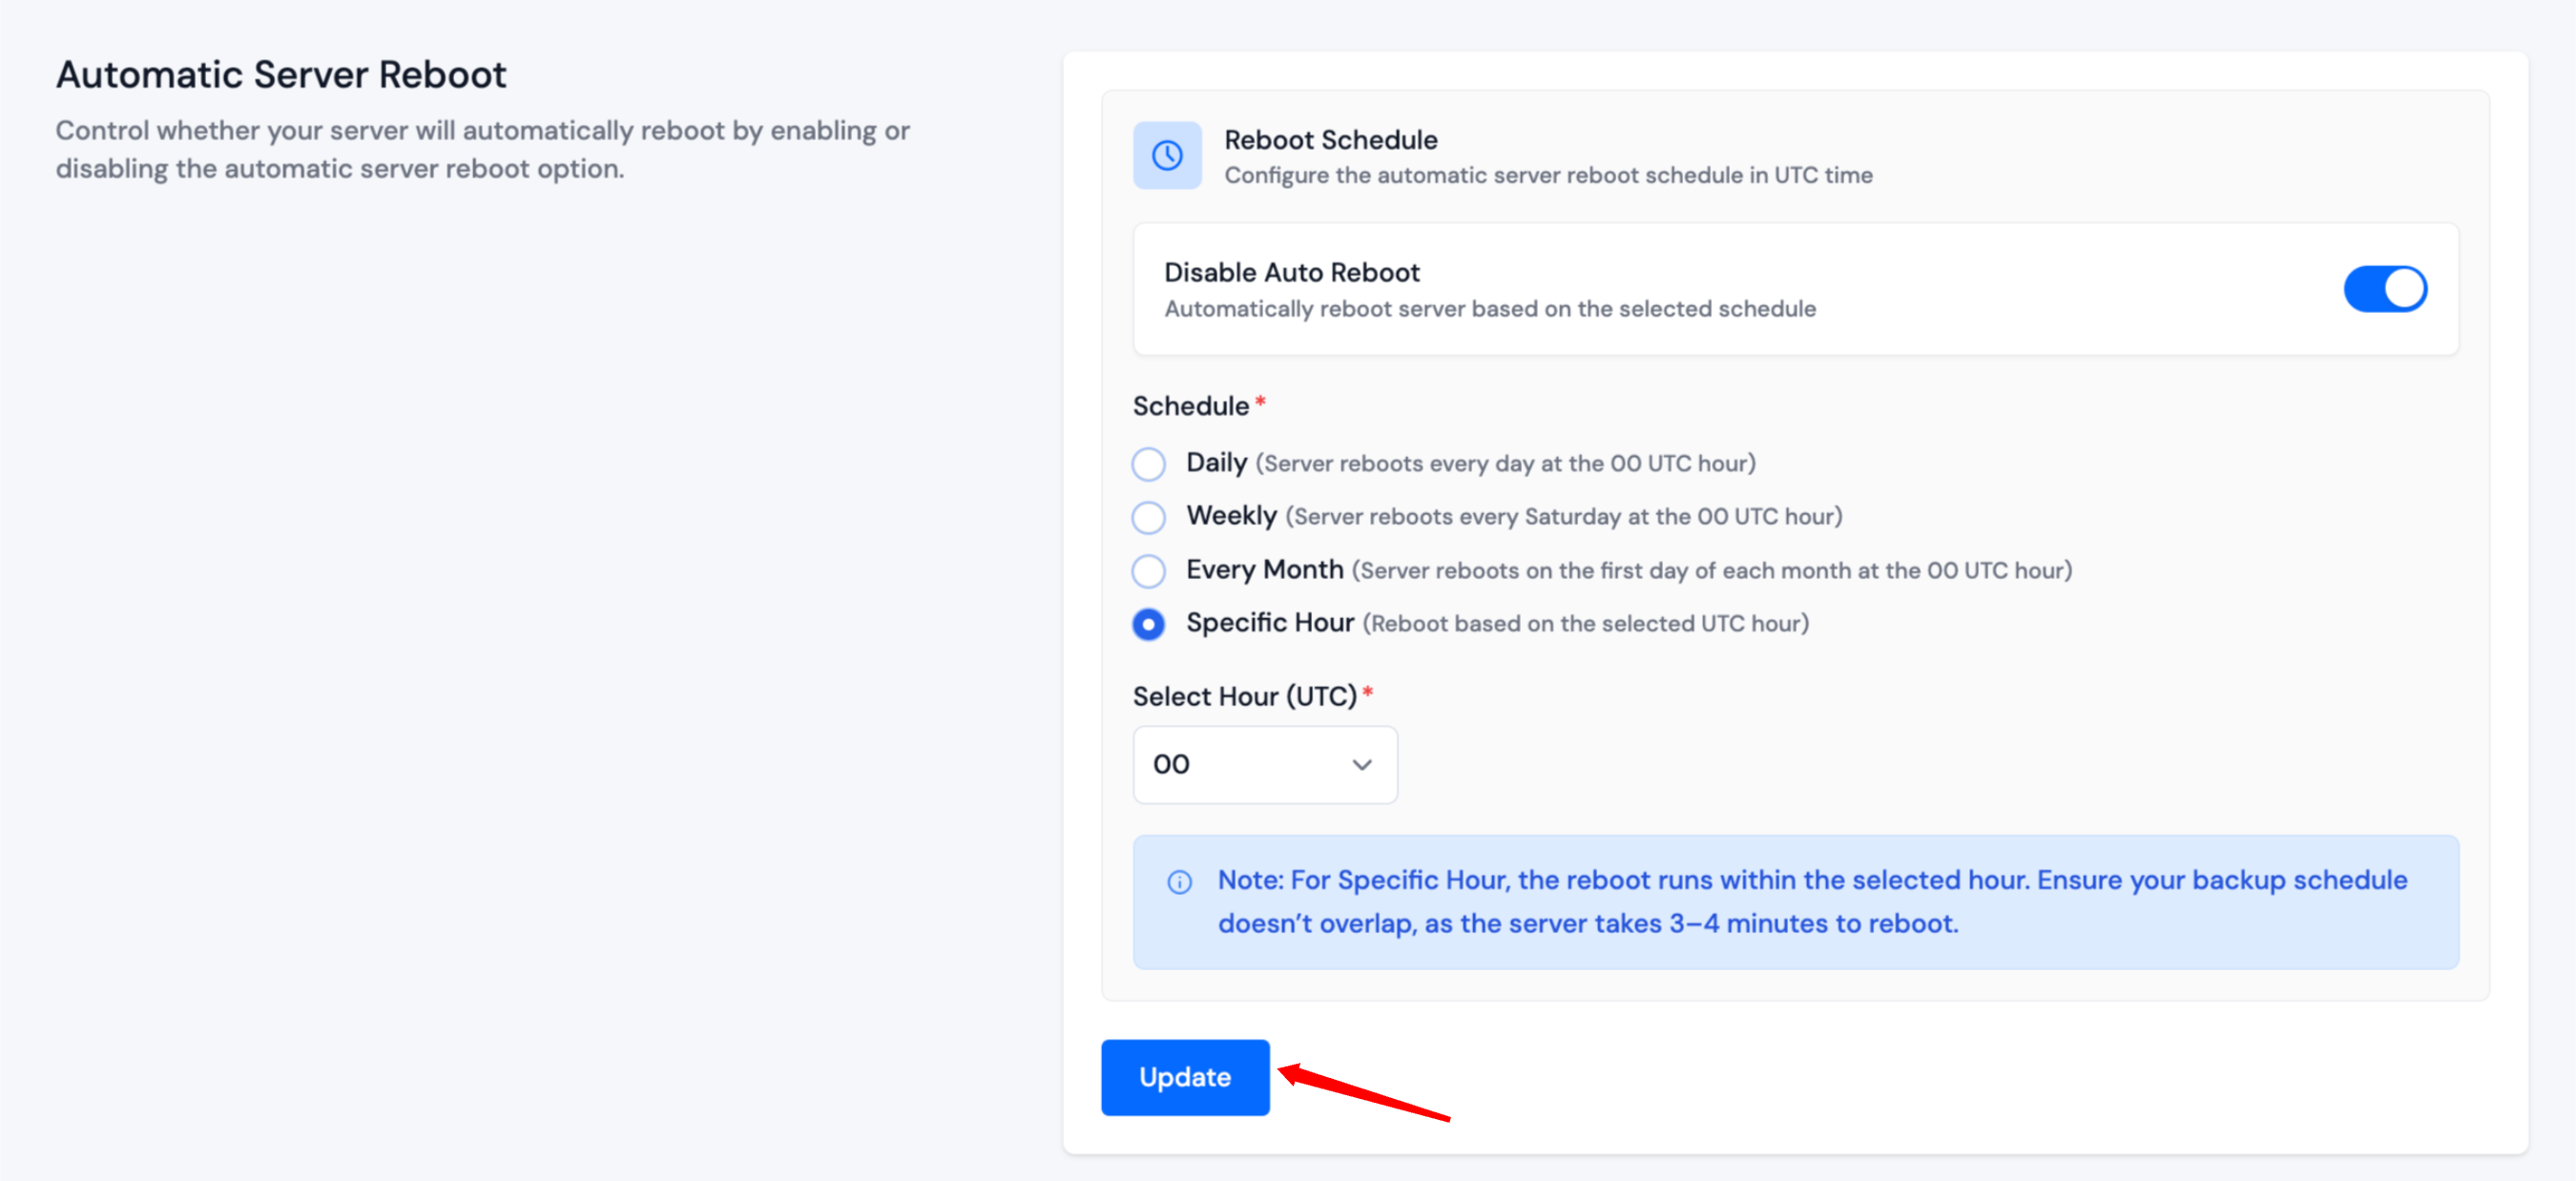Choose the Every Month radio option
Screen dimensions: 2576x1181
click(x=1148, y=571)
